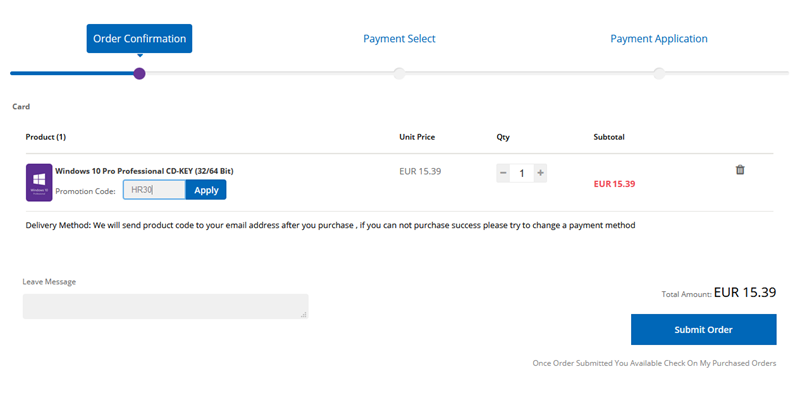This screenshot has height=405, width=800.
Task: Click the purple Order Confirmation progress dot
Action: tap(139, 73)
